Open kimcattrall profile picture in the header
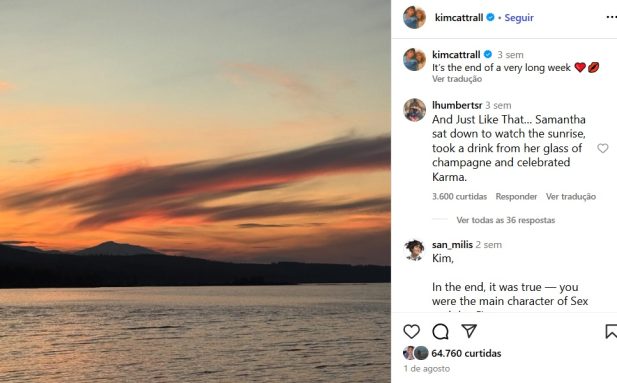617x383 pixels. 414,17
